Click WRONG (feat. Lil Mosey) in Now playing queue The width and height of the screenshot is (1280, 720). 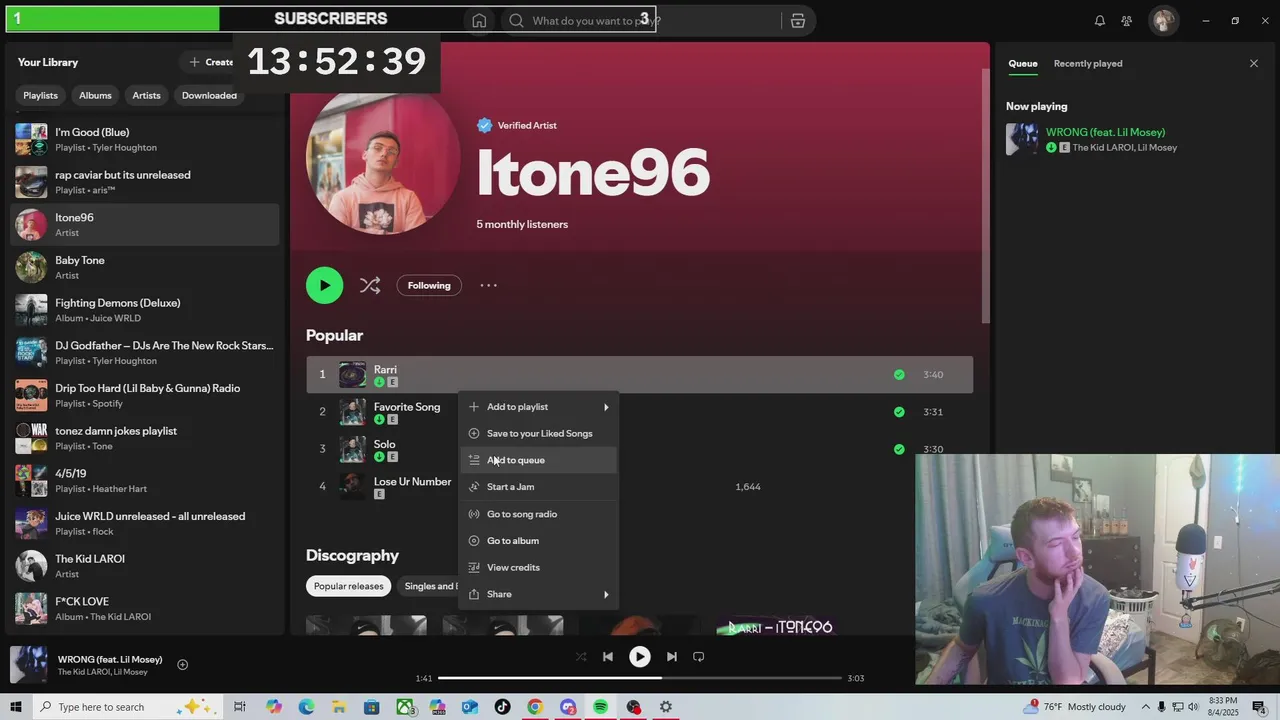coord(1105,132)
